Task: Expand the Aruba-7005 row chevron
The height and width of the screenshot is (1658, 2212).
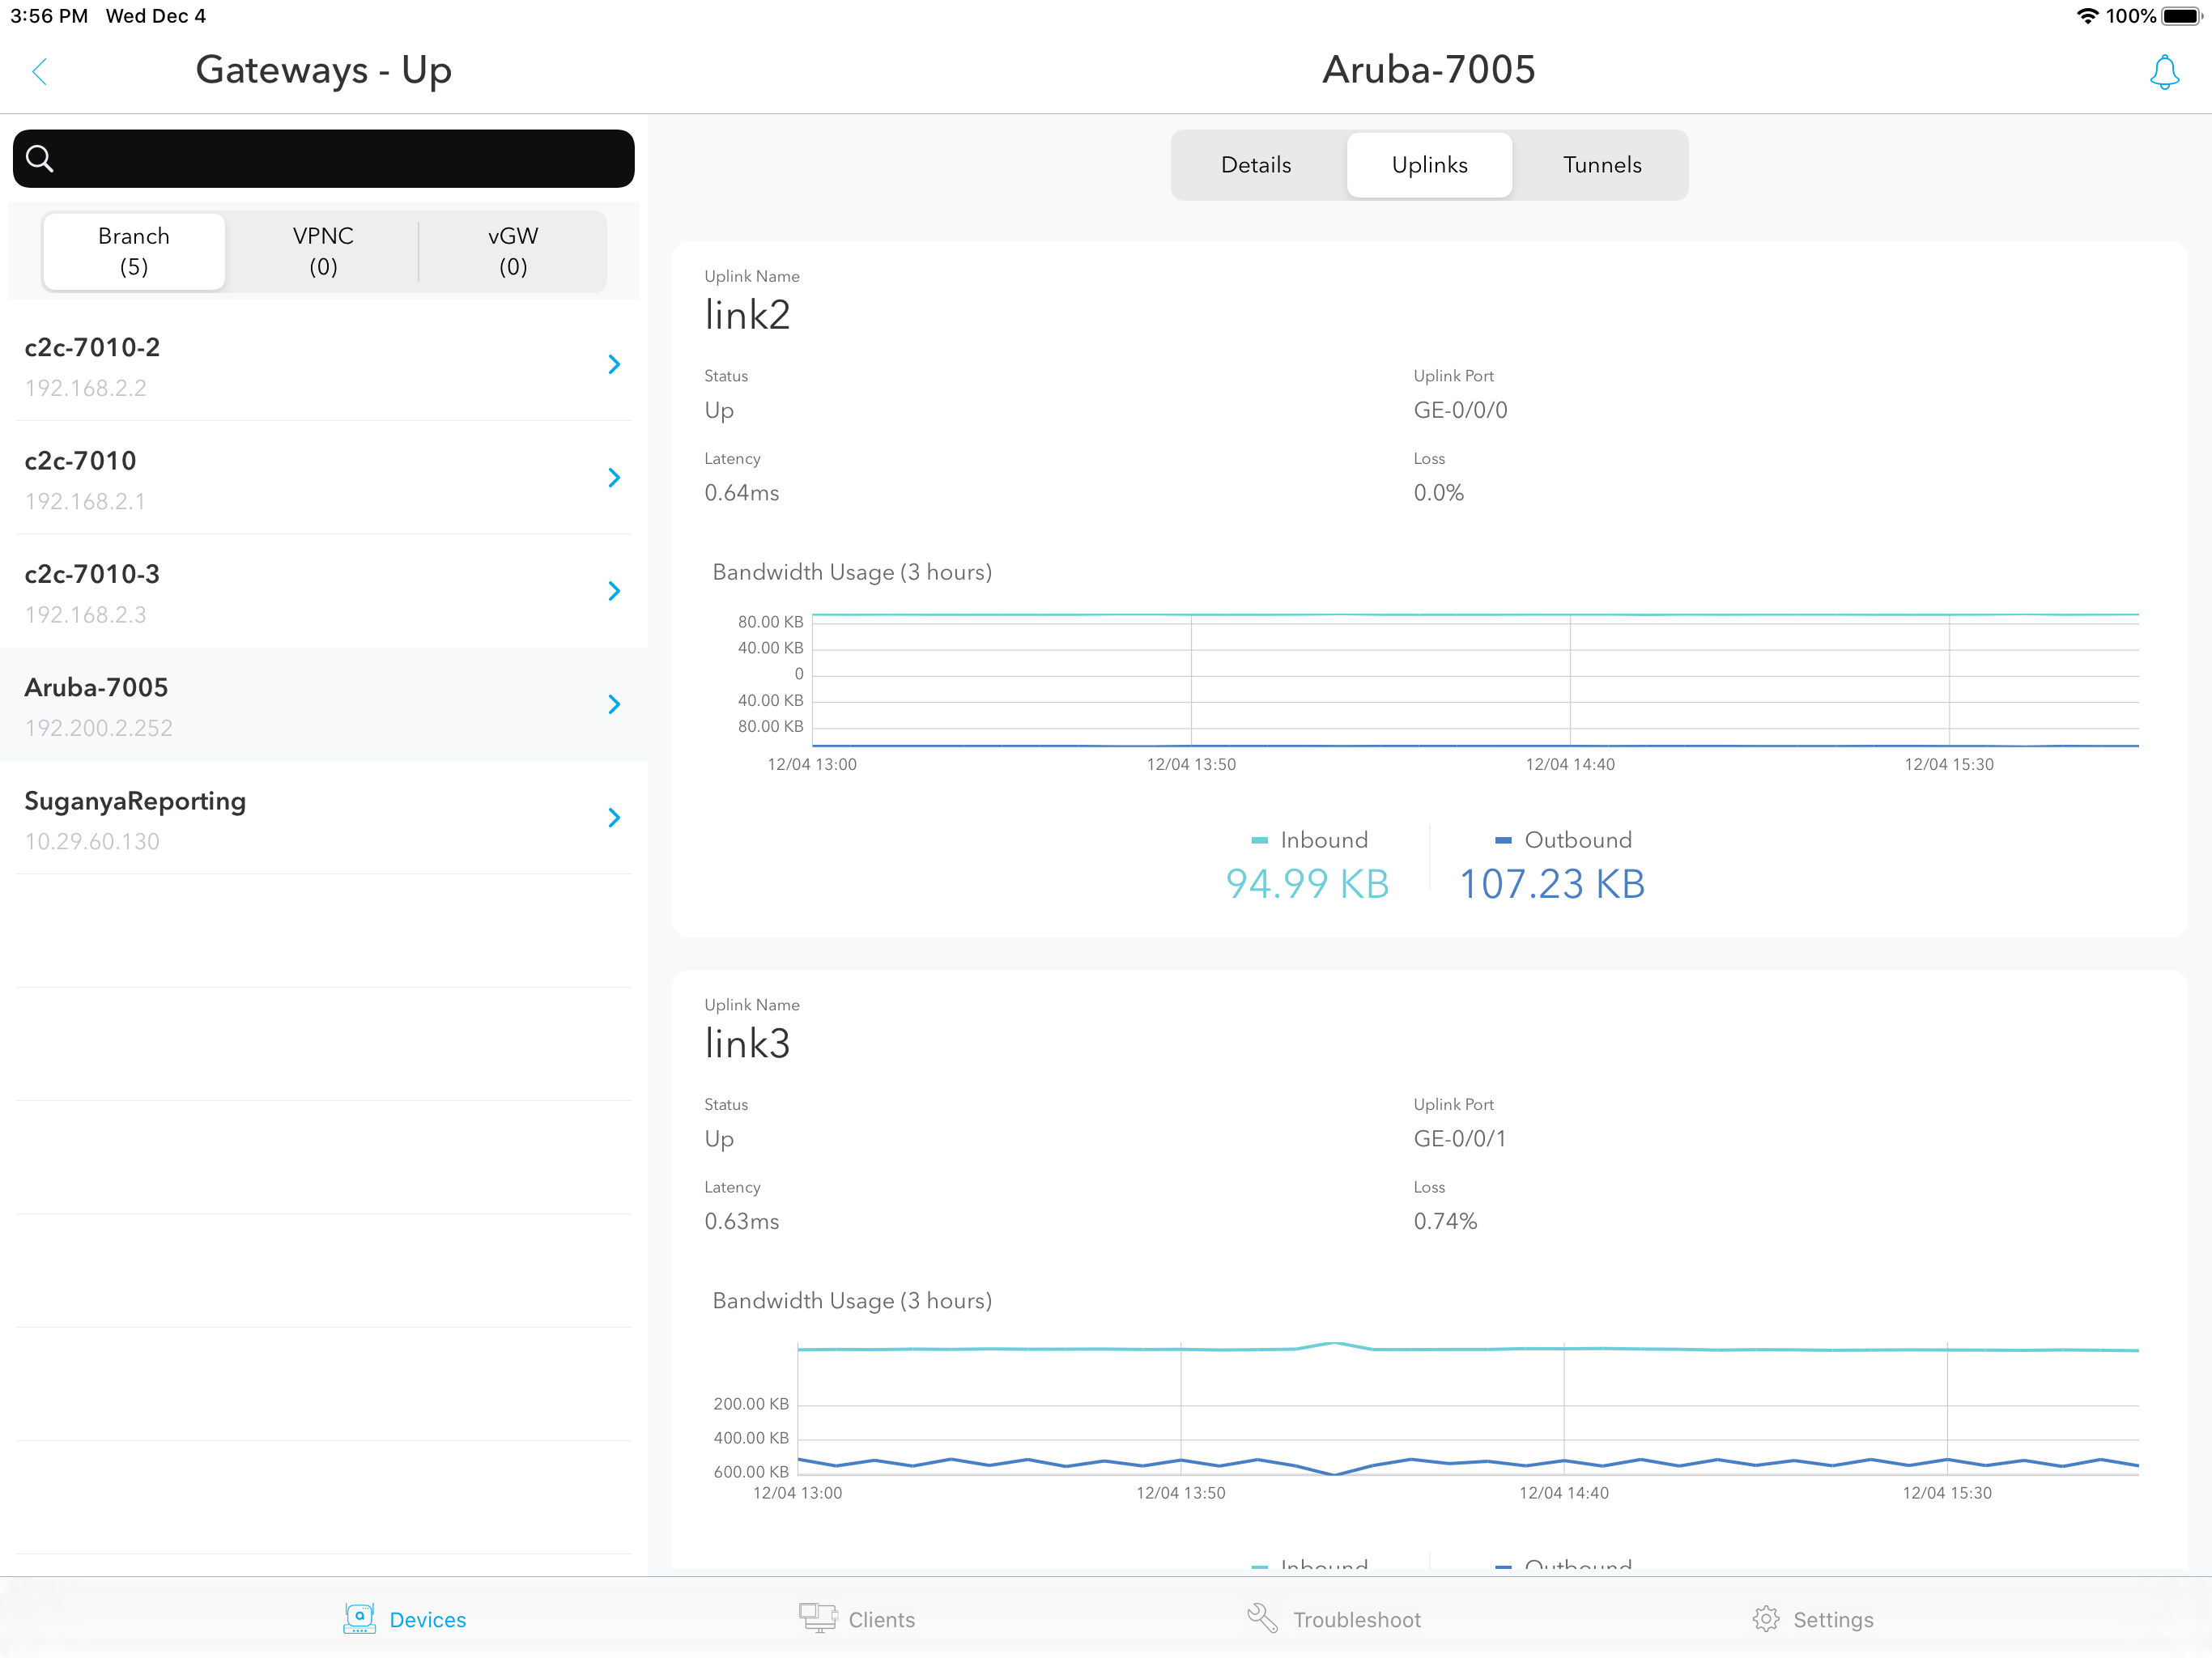Action: 614,704
